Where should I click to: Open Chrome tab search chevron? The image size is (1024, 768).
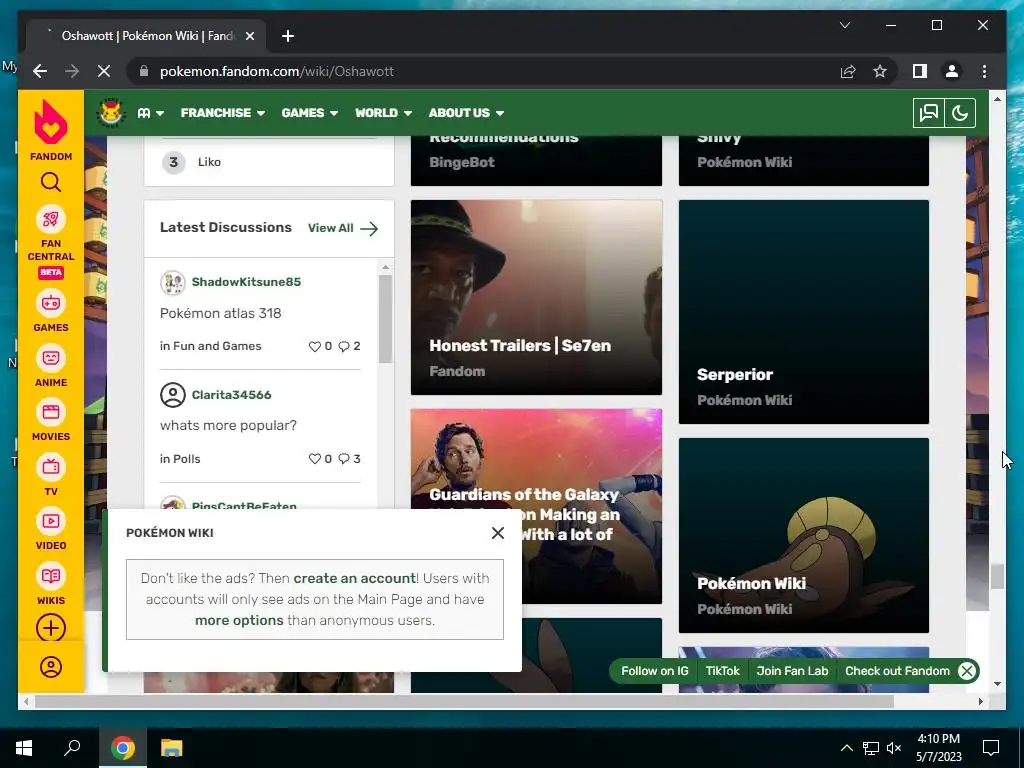pyautogui.click(x=845, y=25)
